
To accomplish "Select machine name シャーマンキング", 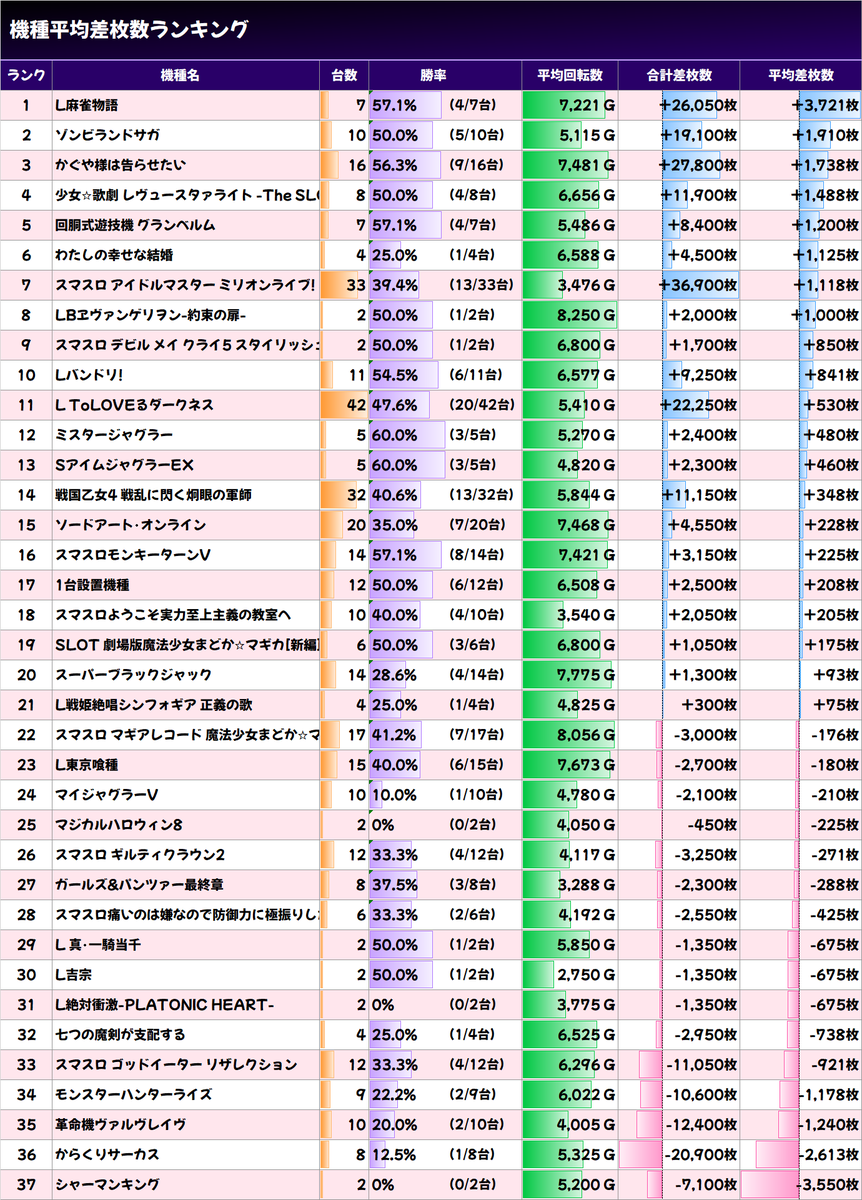I will click(x=108, y=1185).
